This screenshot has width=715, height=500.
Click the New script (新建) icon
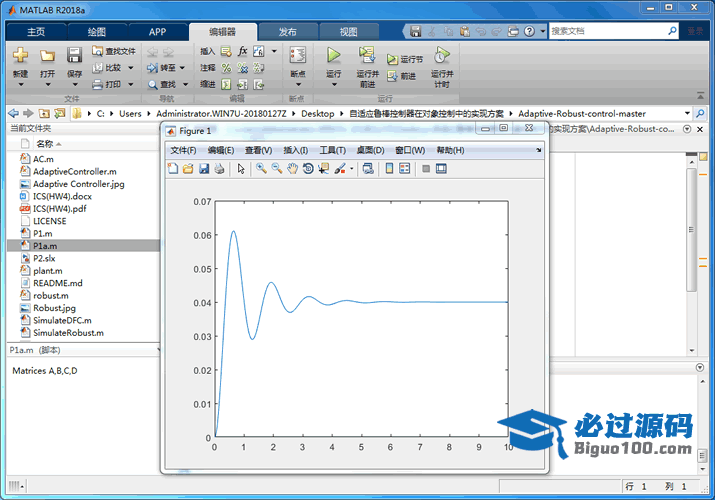tap(21, 55)
